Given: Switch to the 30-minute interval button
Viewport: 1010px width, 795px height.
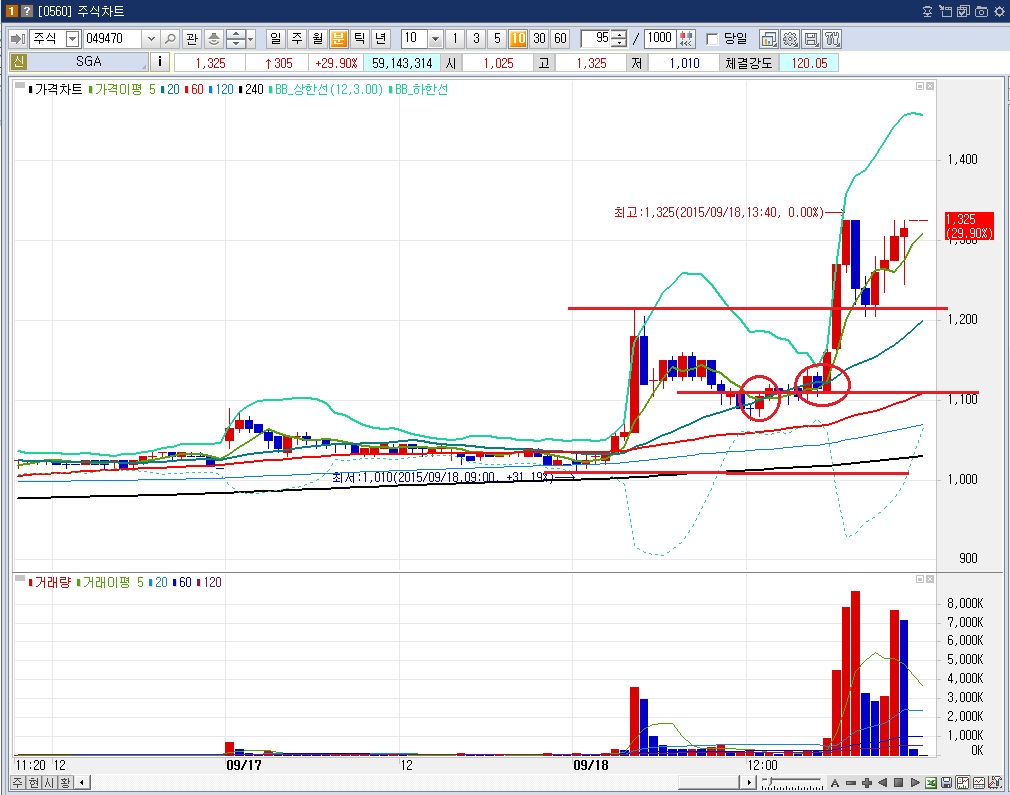Looking at the screenshot, I should click(539, 39).
